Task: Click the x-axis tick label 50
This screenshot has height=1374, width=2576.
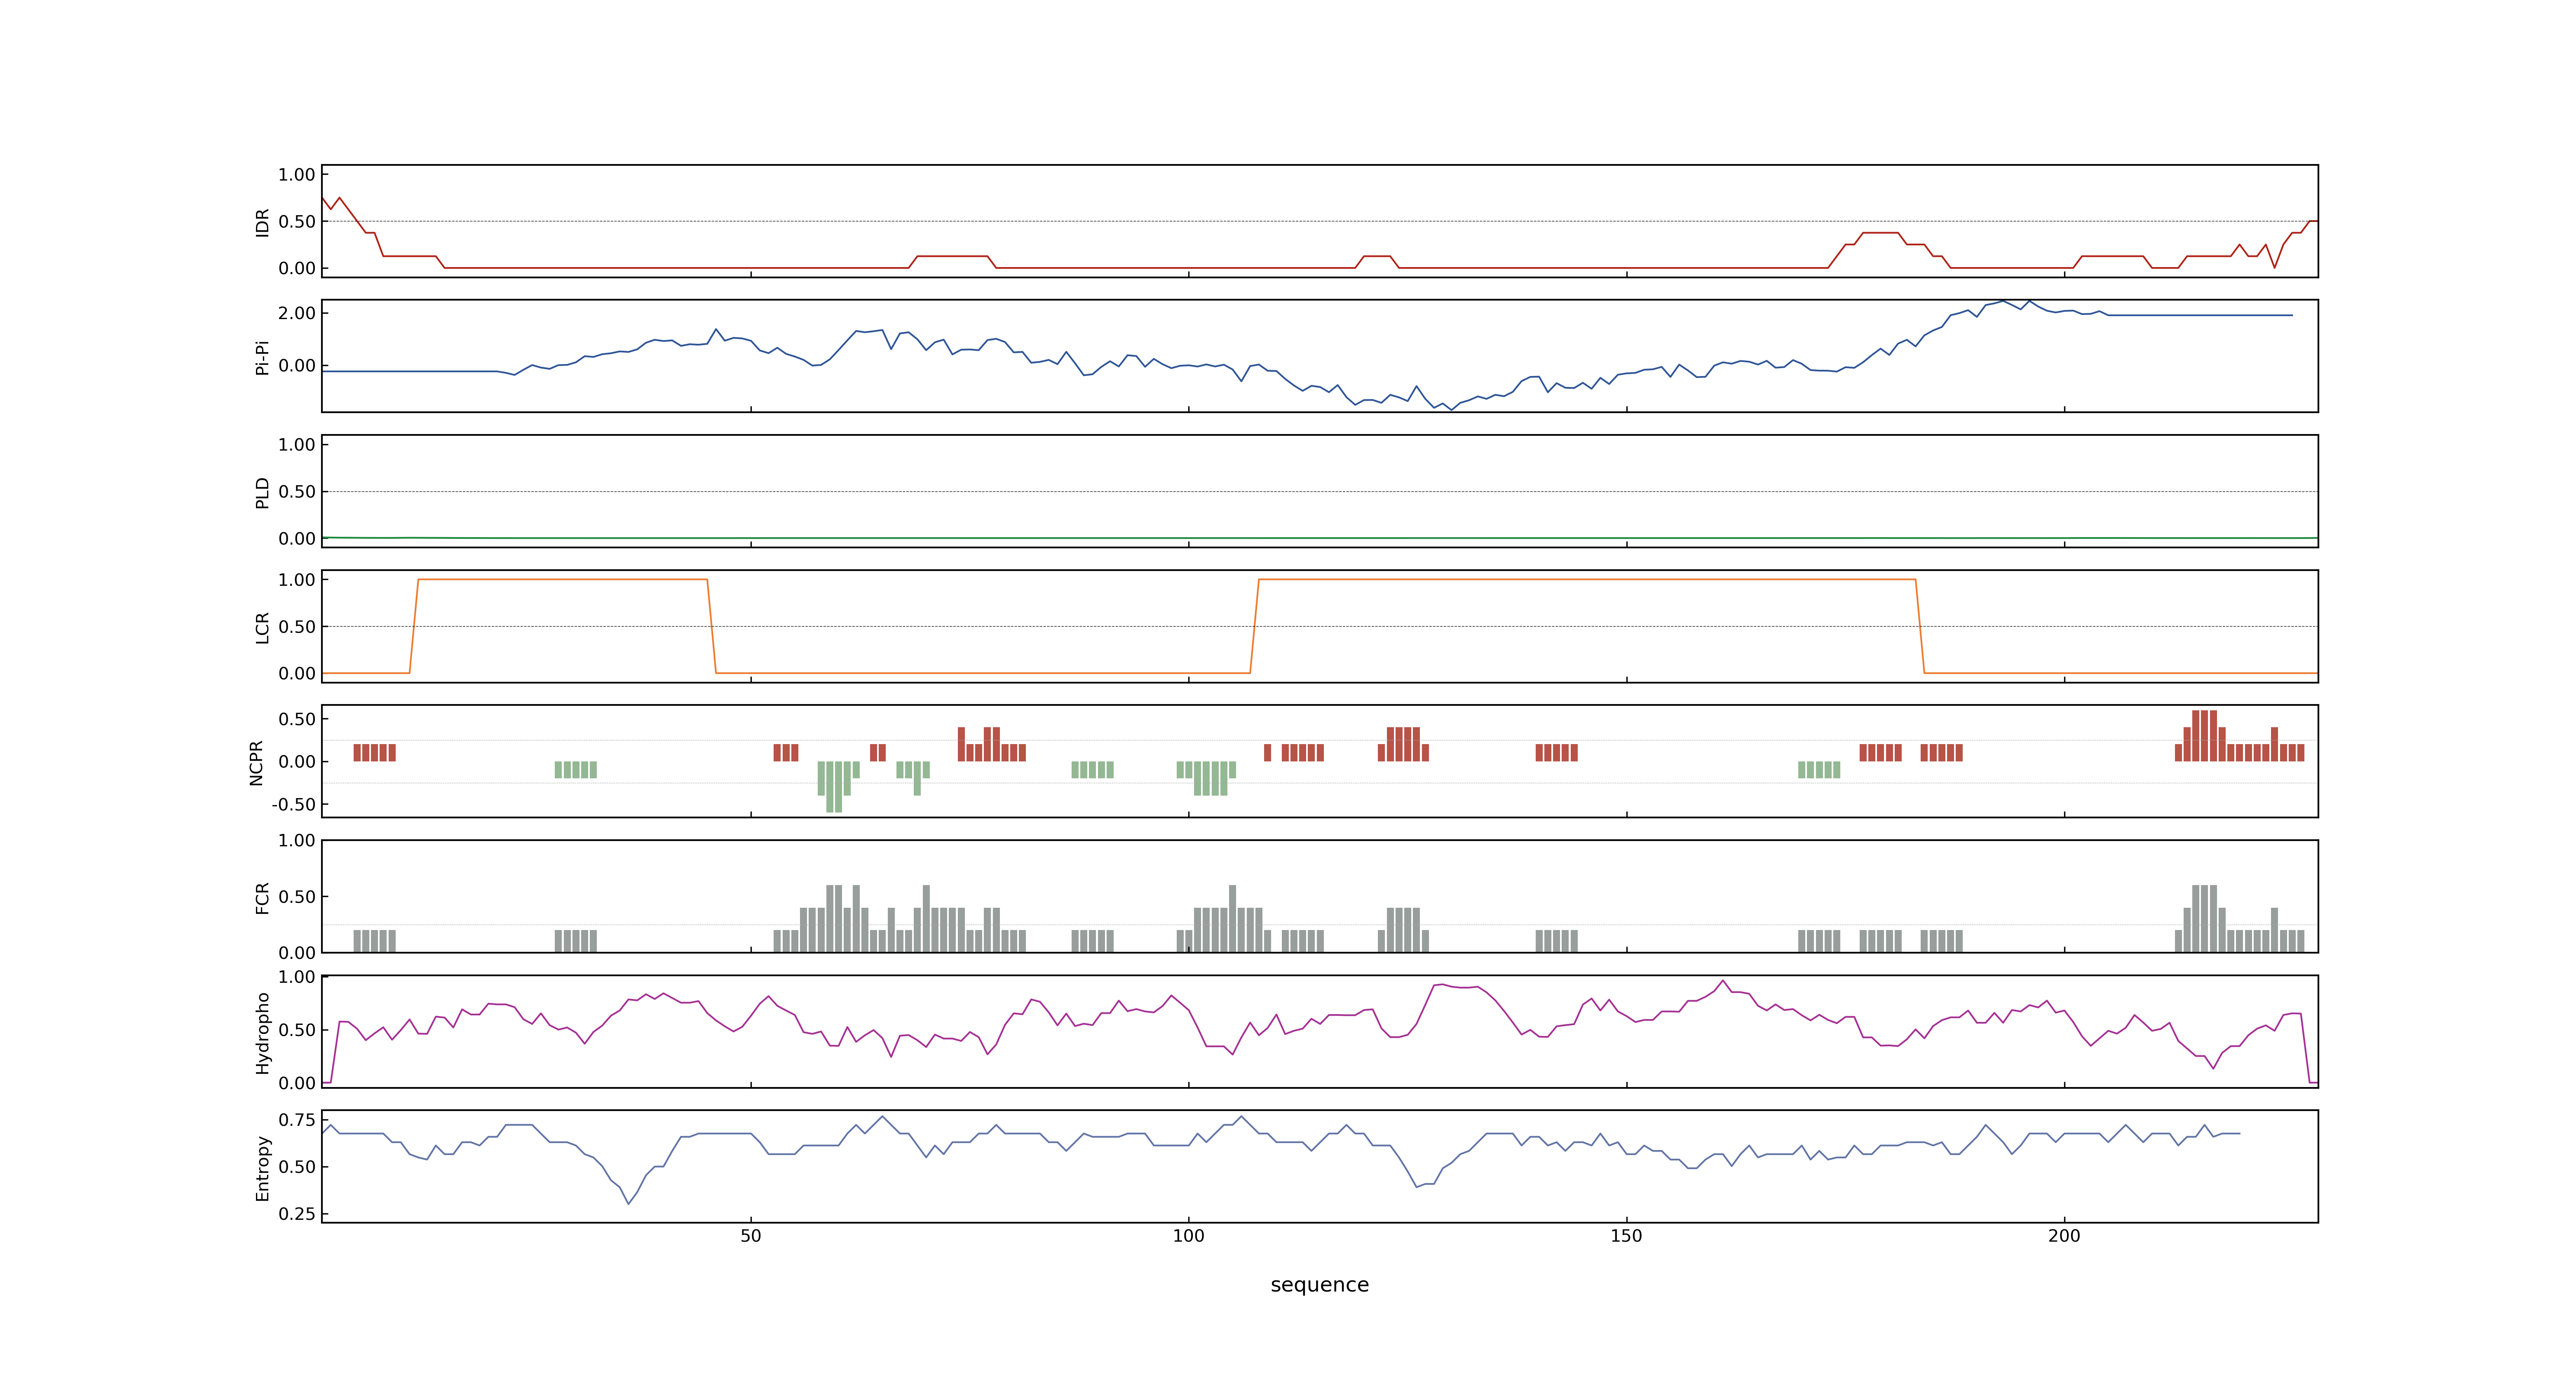Action: [750, 1236]
